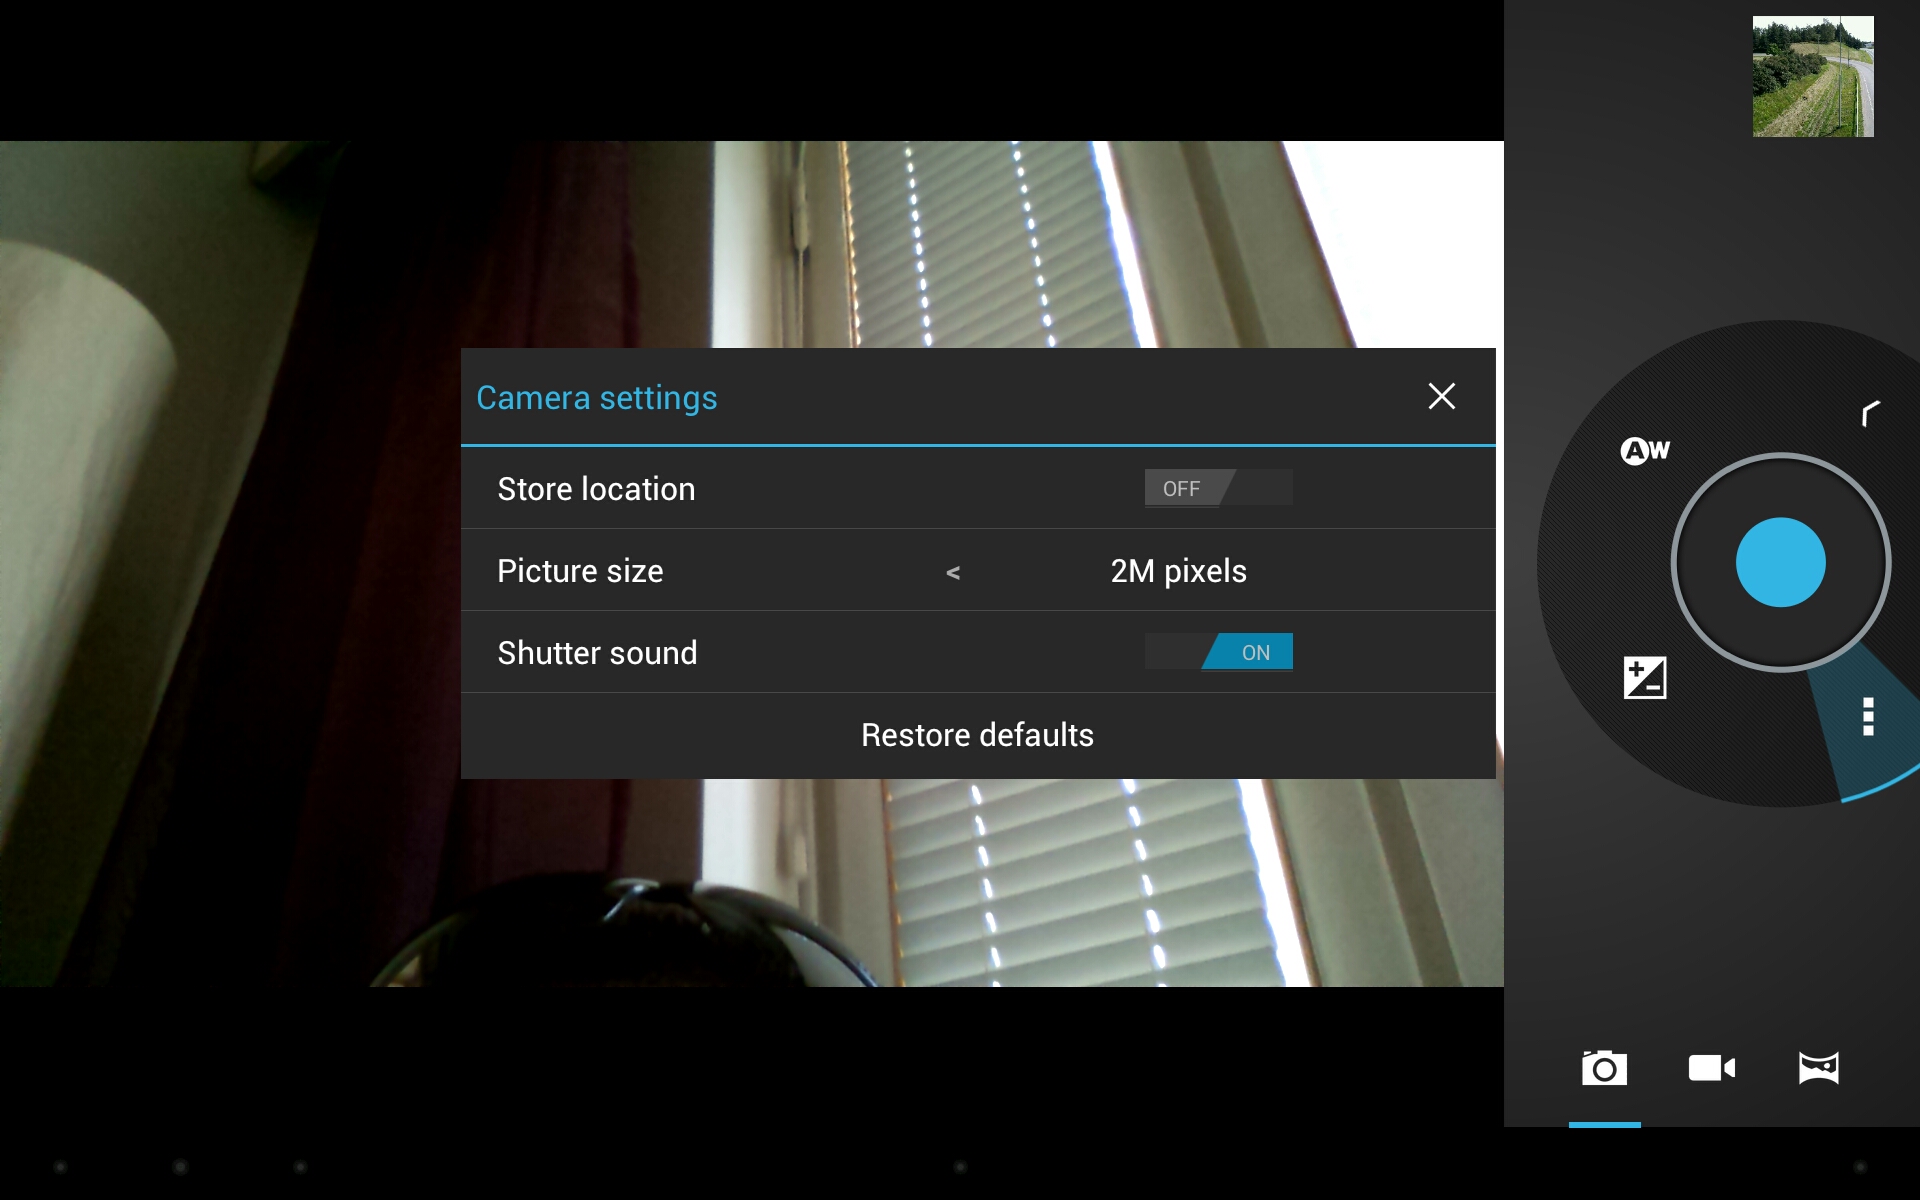The width and height of the screenshot is (1920, 1200).
Task: Close the Camera settings dialog
Action: tap(1441, 396)
